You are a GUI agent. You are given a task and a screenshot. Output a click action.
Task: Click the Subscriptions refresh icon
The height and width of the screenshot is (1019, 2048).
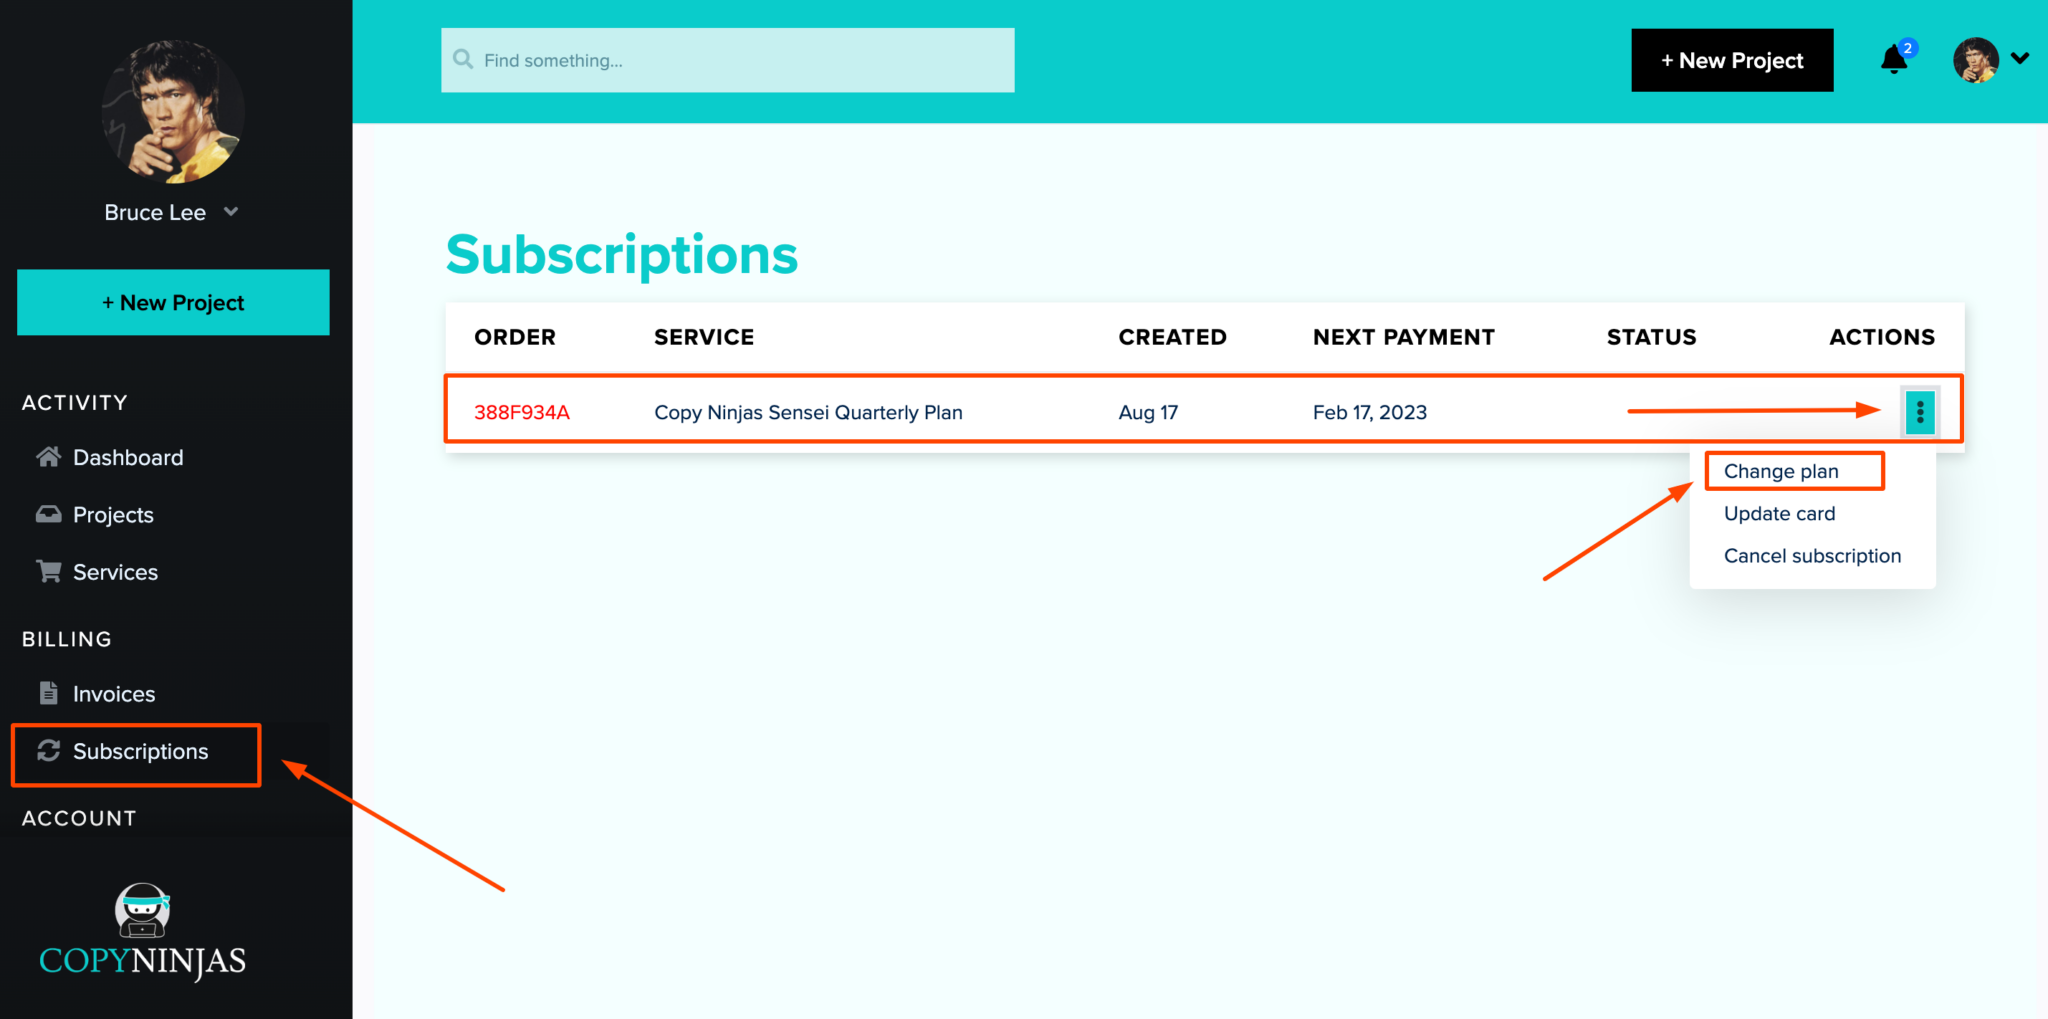[48, 751]
